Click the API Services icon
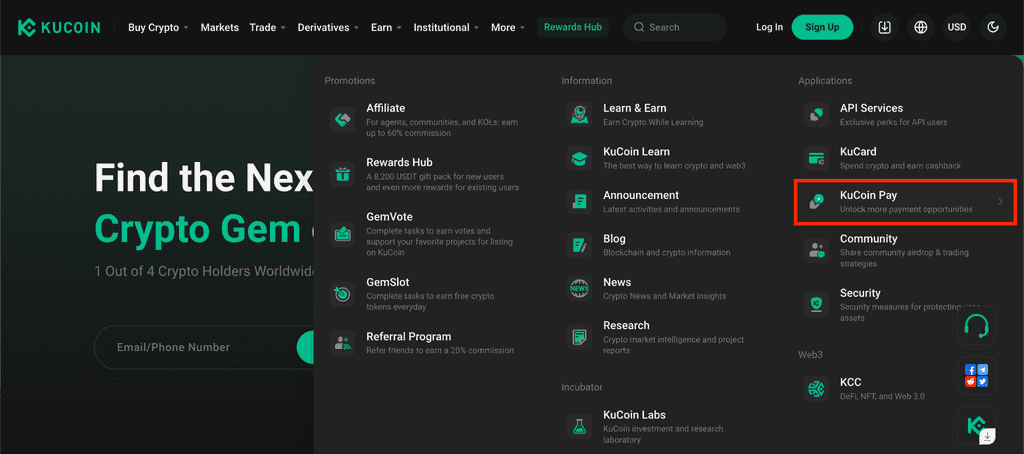Viewport: 1024px width, 454px height. 816,114
